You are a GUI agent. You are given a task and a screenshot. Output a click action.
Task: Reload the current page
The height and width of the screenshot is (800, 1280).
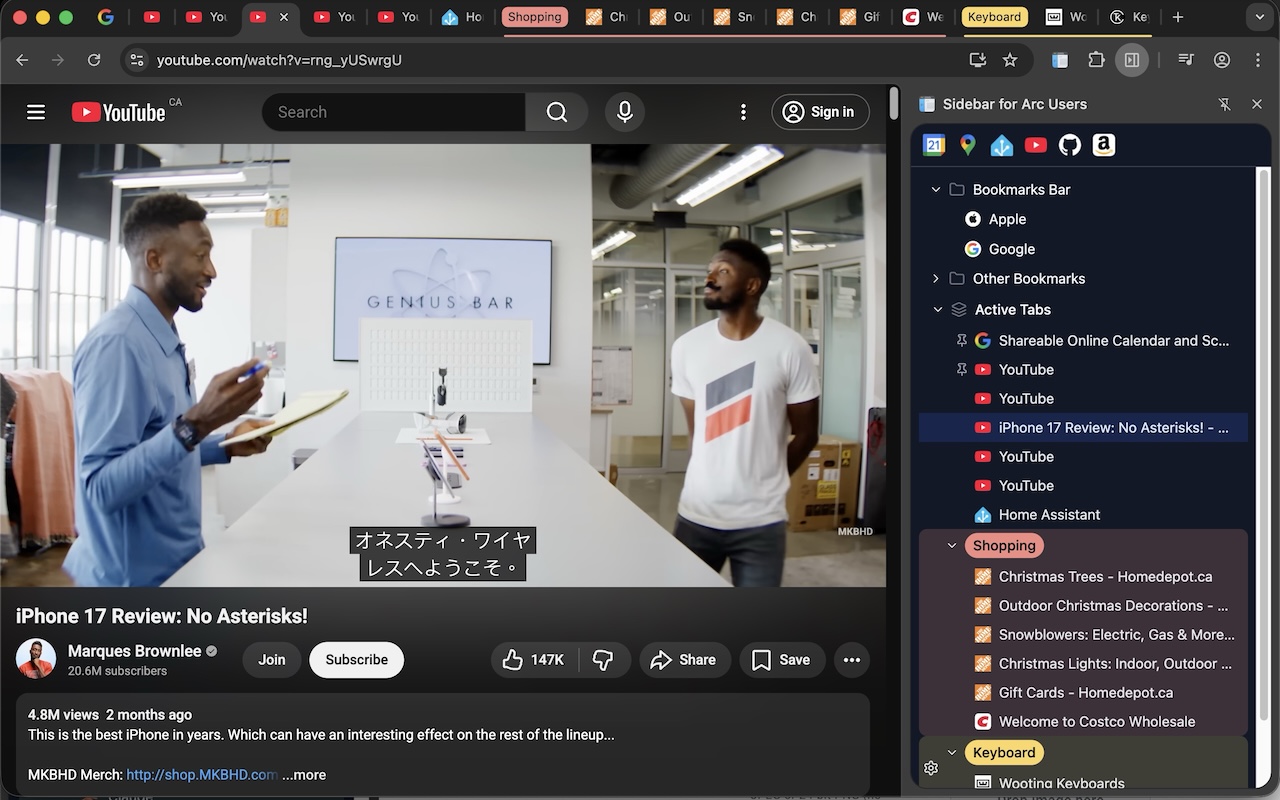[x=94, y=60]
